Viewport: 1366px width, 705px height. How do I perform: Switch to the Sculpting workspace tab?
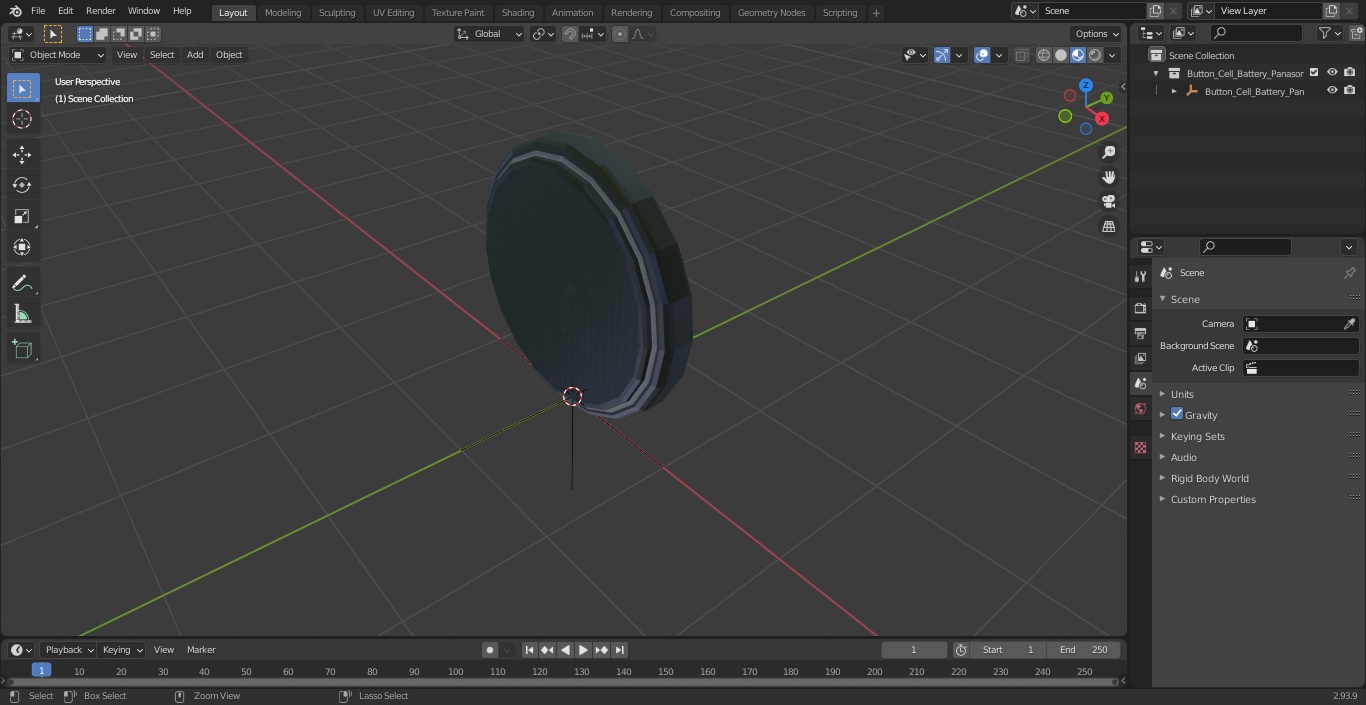[337, 13]
